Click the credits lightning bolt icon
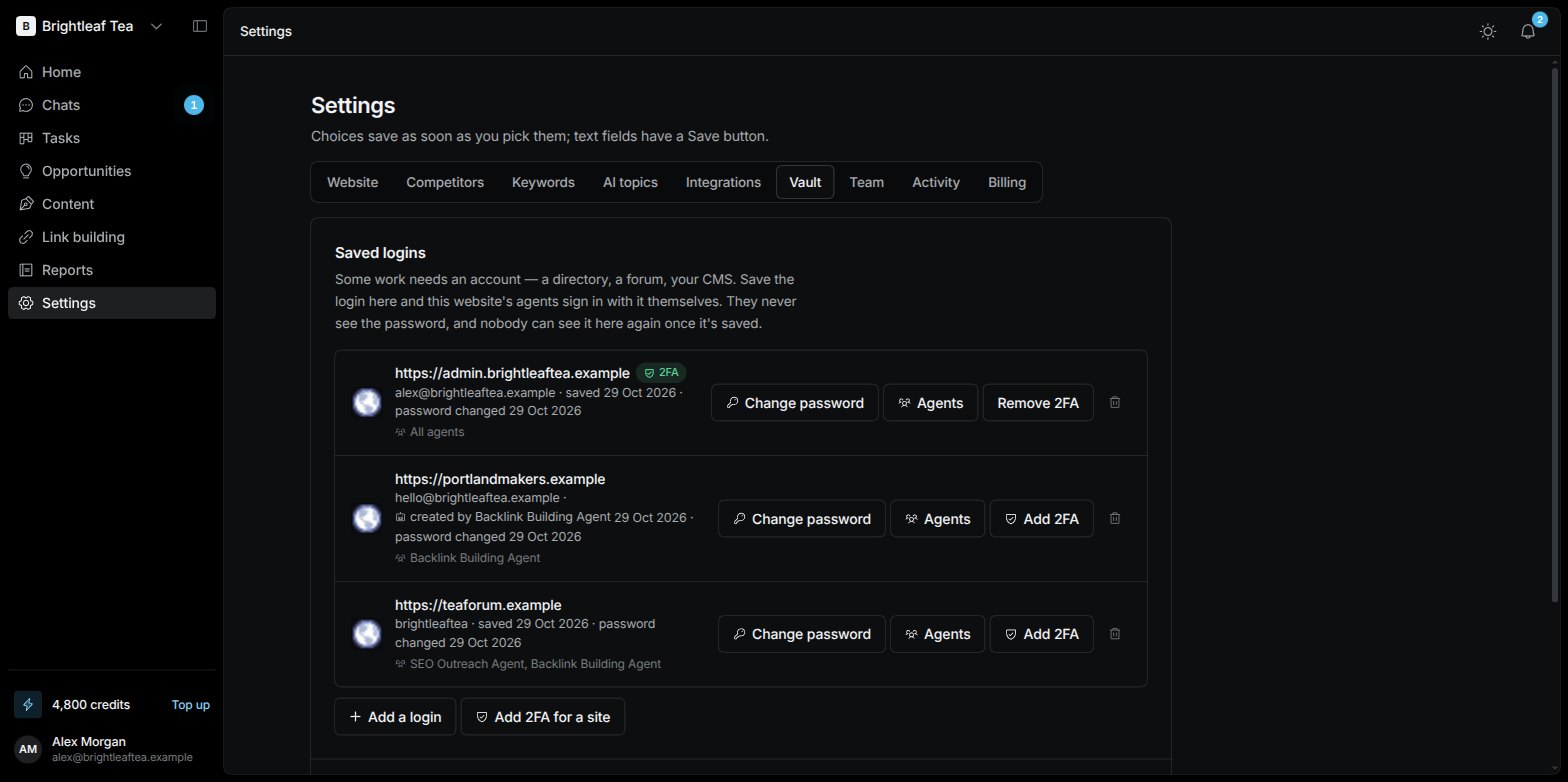1568x782 pixels. [x=28, y=705]
